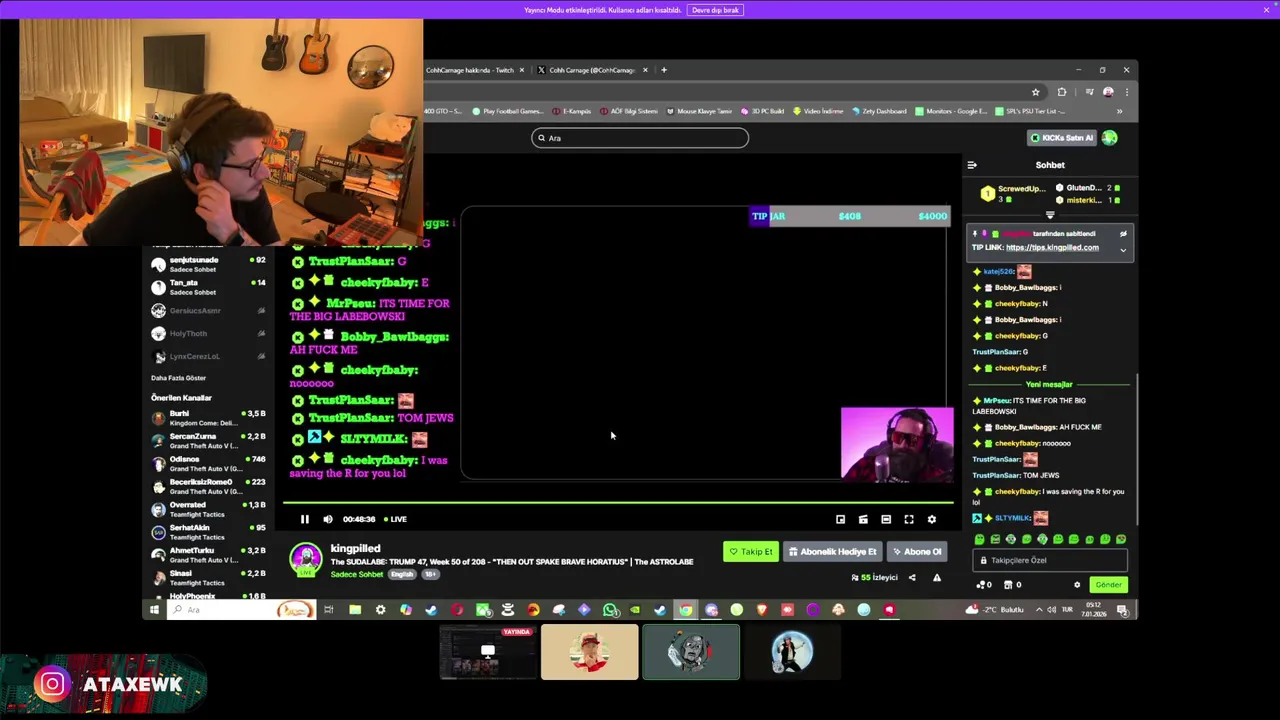1280x720 pixels.
Task: Hide the pinned chat message
Action: tap(1123, 234)
